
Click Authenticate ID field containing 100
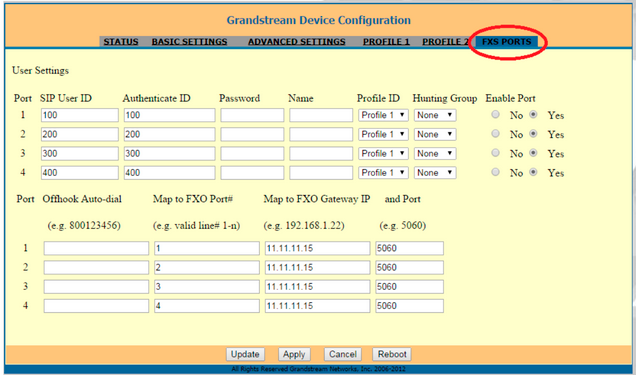pyautogui.click(x=170, y=115)
